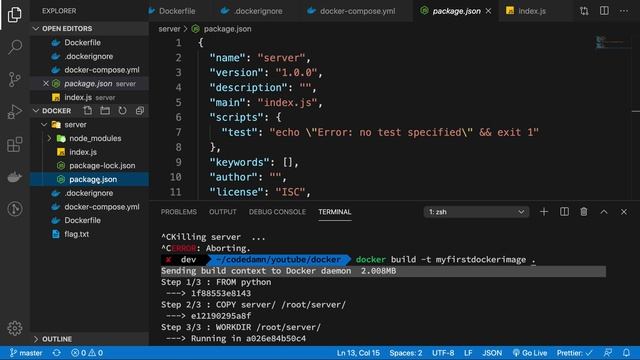Click Prettier status bar item
This screenshot has height=360, width=640.
(574, 353)
